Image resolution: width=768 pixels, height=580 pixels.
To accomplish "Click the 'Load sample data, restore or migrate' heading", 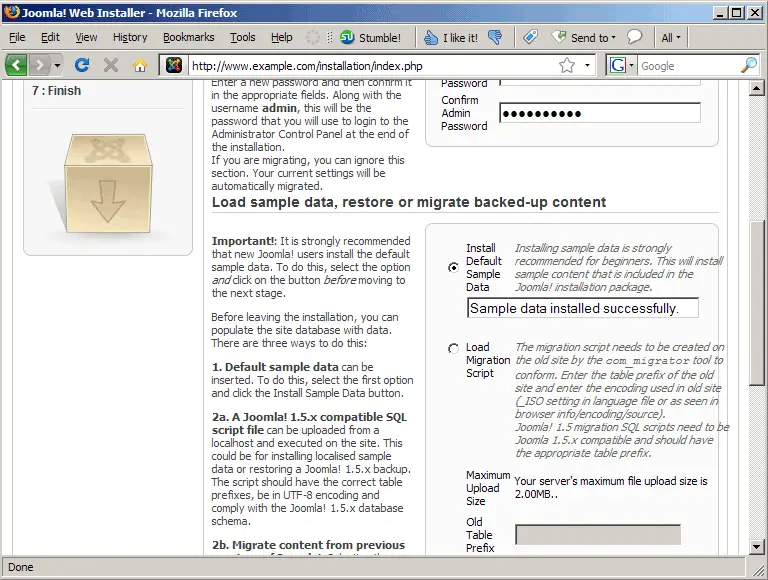I will tap(409, 202).
